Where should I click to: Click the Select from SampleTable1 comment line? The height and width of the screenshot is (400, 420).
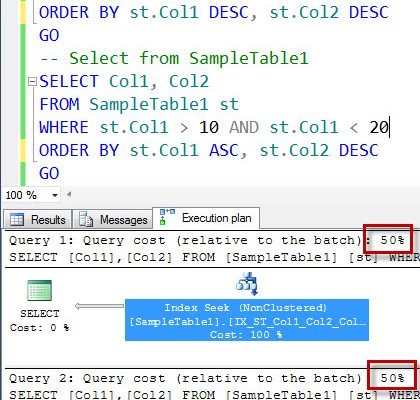tap(174, 58)
